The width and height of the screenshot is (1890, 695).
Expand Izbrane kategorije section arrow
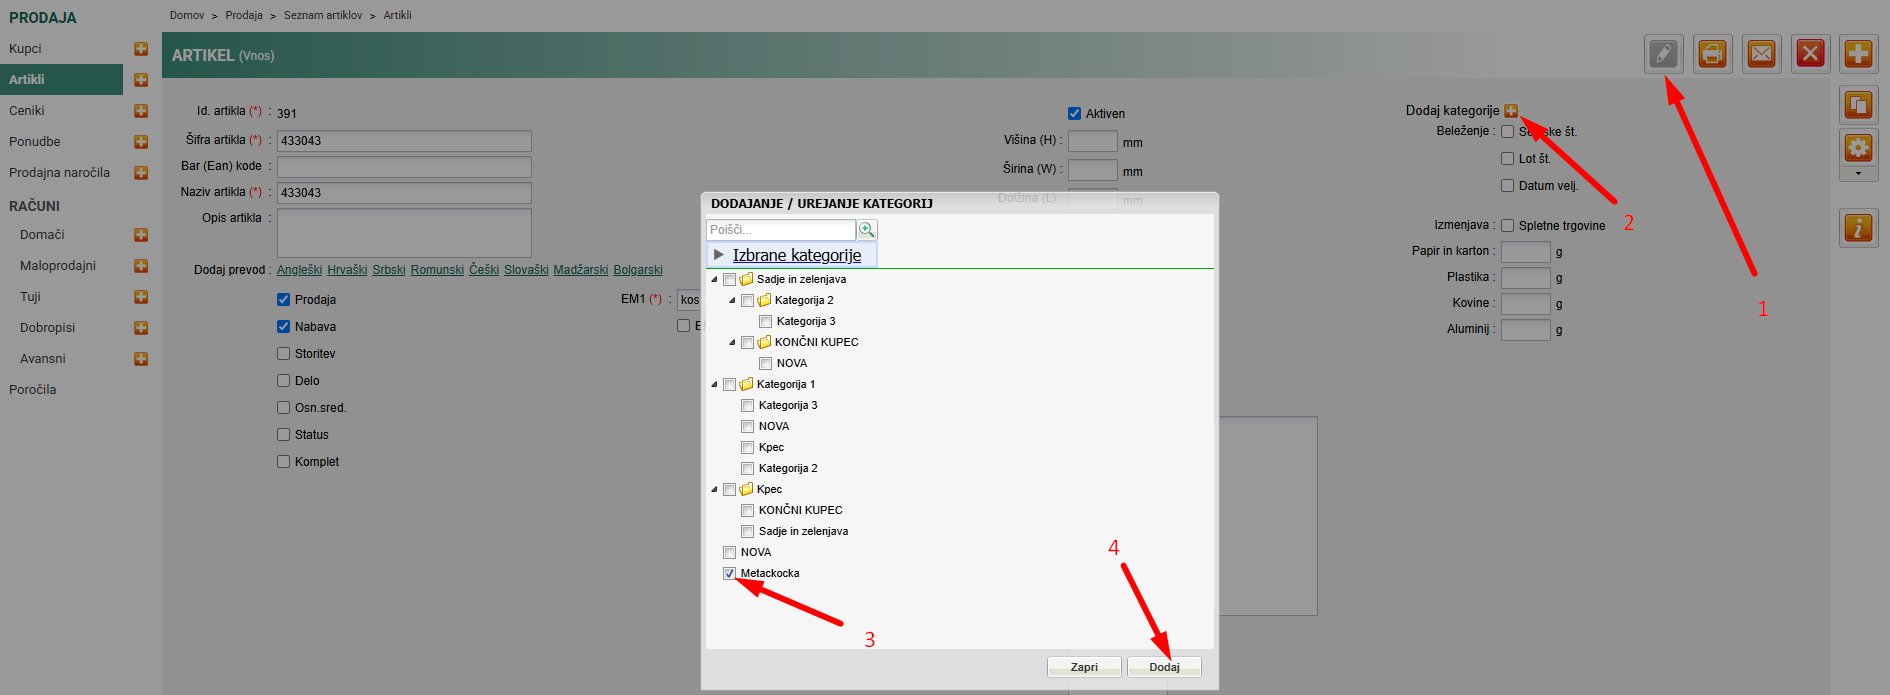click(x=718, y=255)
